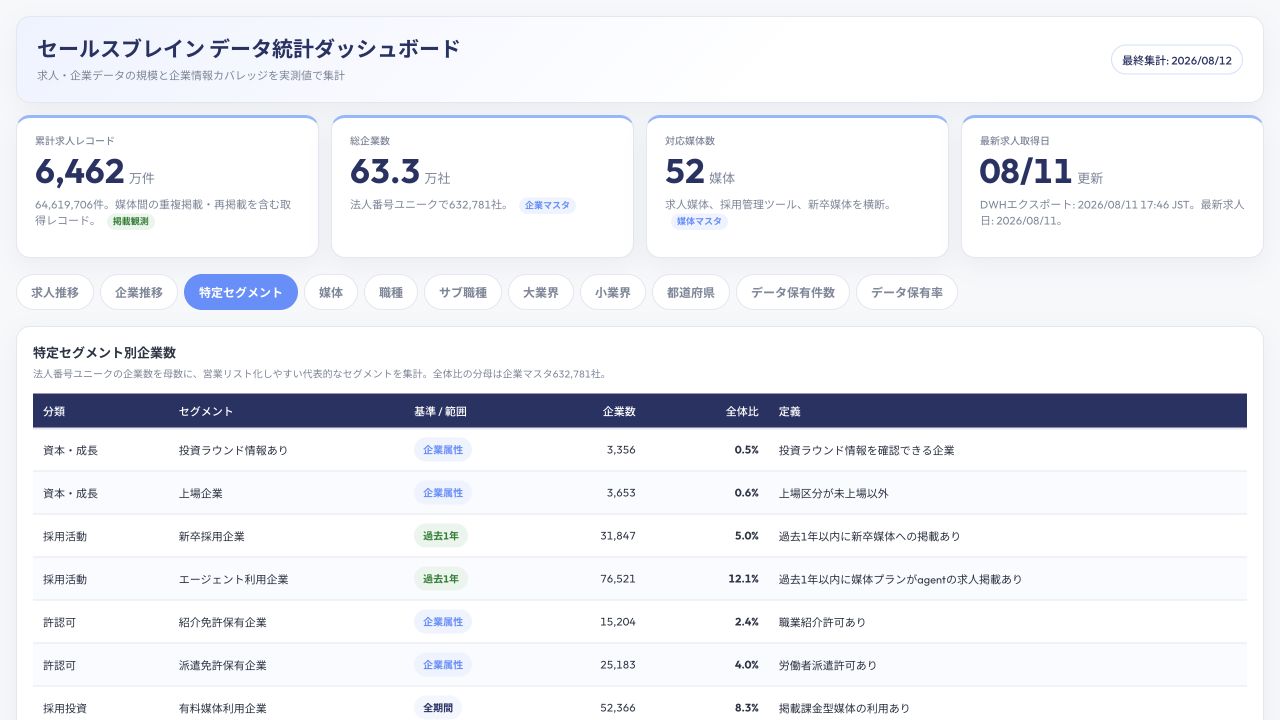Click the 媒体マスタ tag in 対応媒体数 card

(699, 221)
